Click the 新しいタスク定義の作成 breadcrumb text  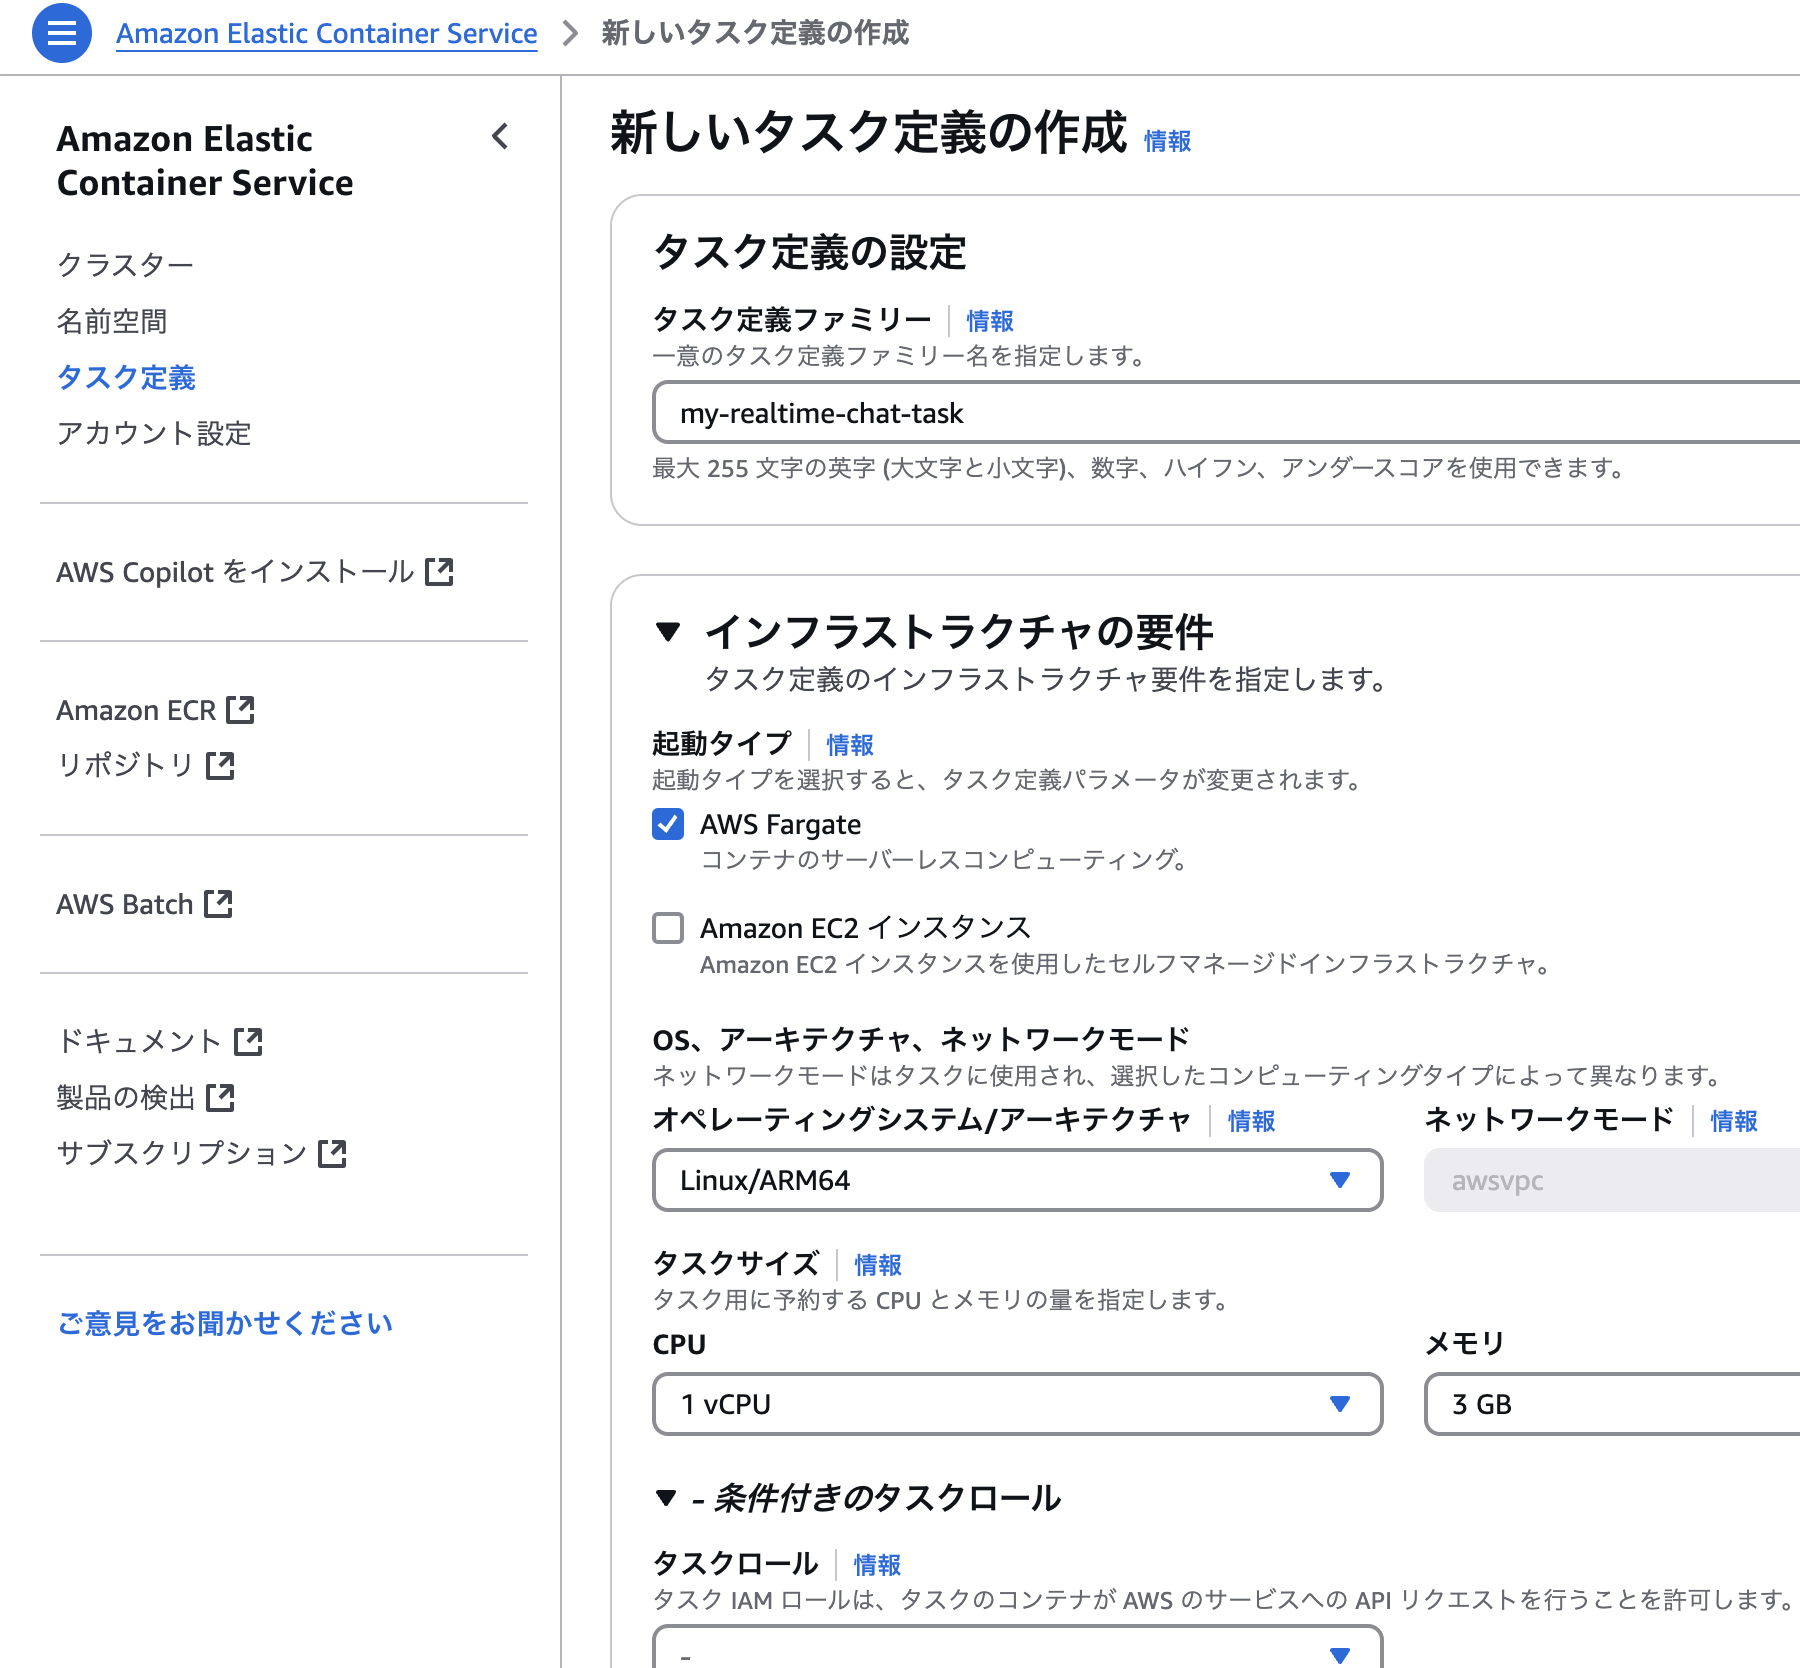755,33
